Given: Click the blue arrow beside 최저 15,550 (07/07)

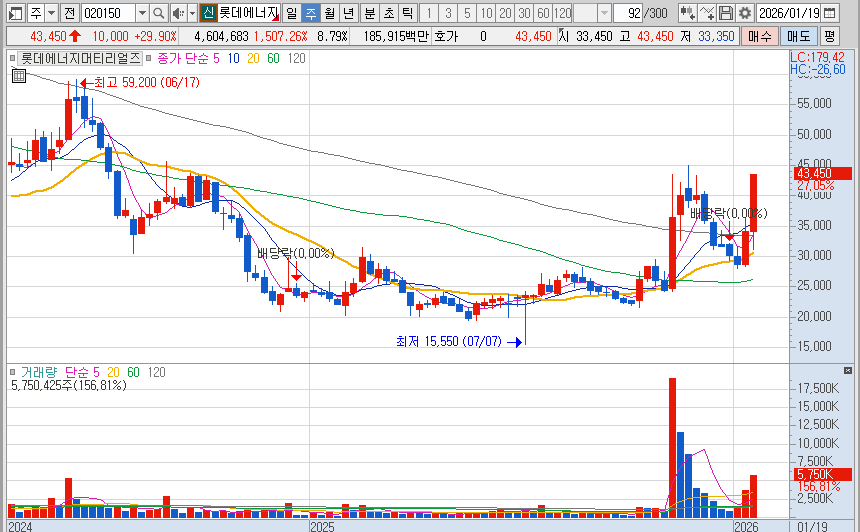Looking at the screenshot, I should (x=514, y=342).
